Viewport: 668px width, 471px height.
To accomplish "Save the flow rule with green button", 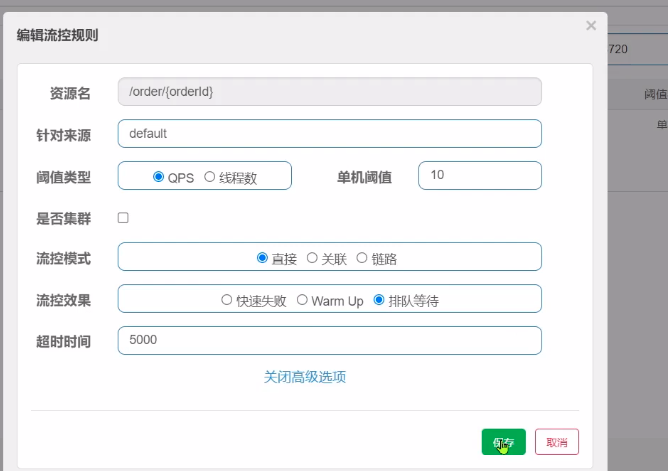I will click(x=503, y=442).
